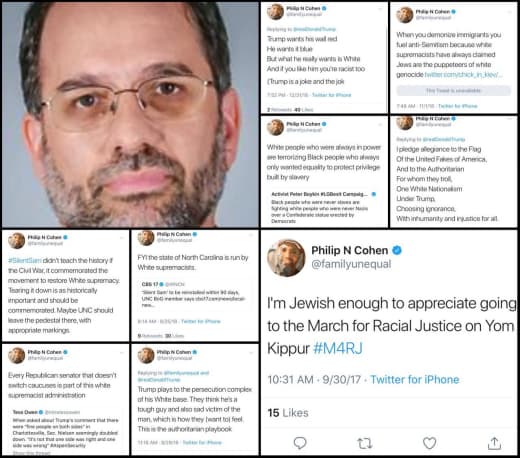Open the #SilentSam hashtag link

coord(25,260)
